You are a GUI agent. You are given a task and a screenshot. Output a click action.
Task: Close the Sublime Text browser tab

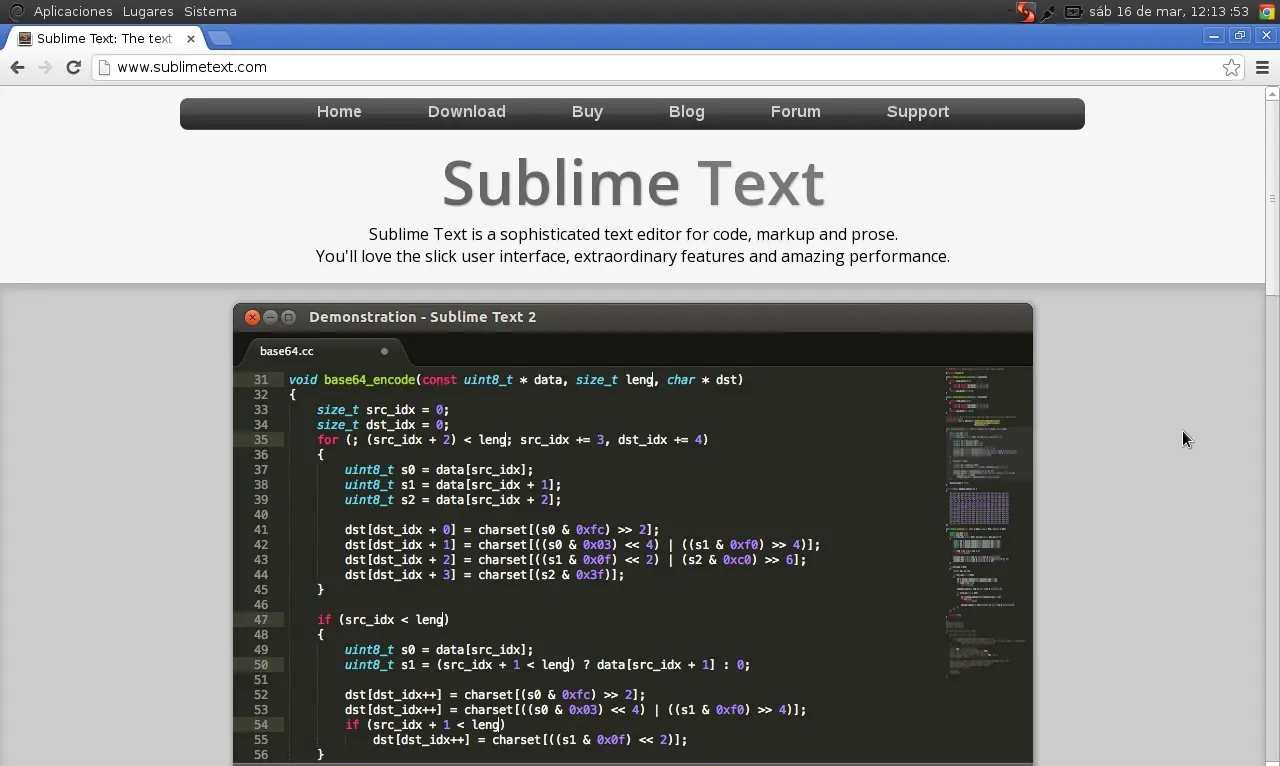191,38
